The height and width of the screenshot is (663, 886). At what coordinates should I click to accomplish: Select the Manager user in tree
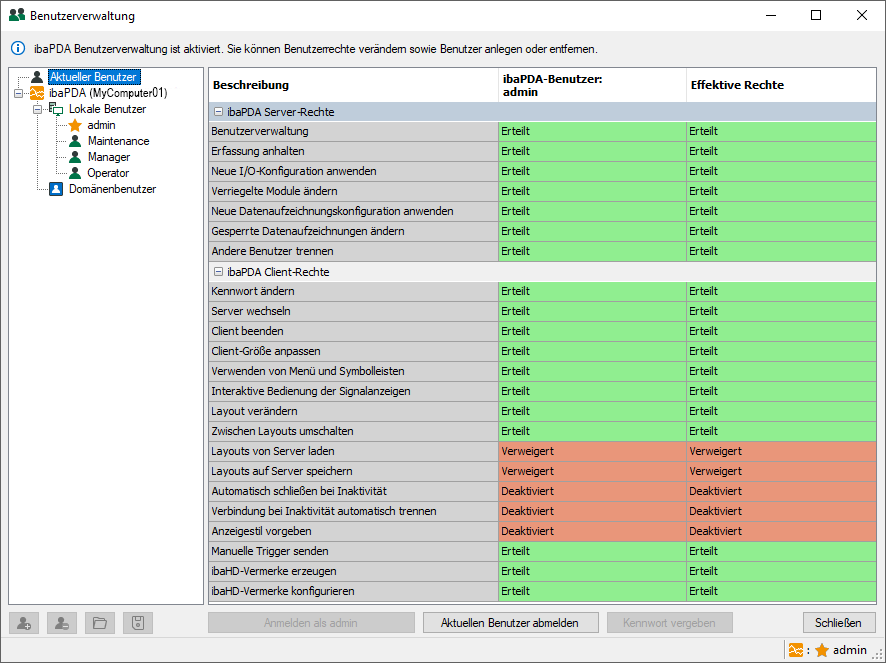(108, 157)
